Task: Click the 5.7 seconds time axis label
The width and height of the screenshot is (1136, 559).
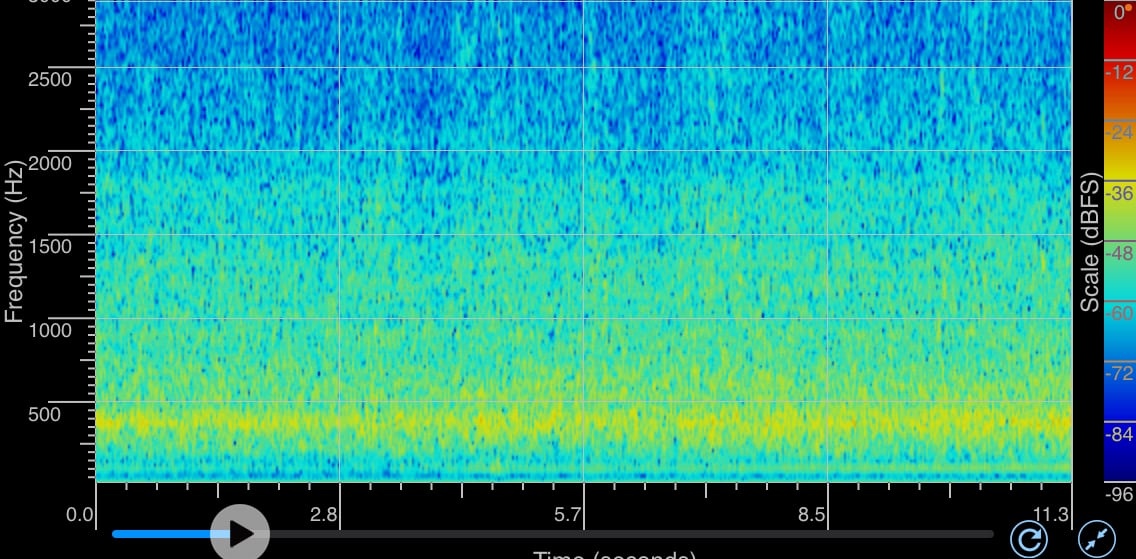Action: pos(568,515)
